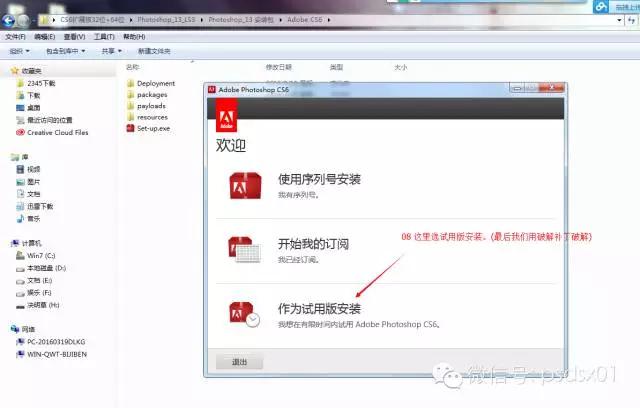The image size is (640, 408).
Task: Click the 2345下载 folder icon
Action: (x=20, y=83)
